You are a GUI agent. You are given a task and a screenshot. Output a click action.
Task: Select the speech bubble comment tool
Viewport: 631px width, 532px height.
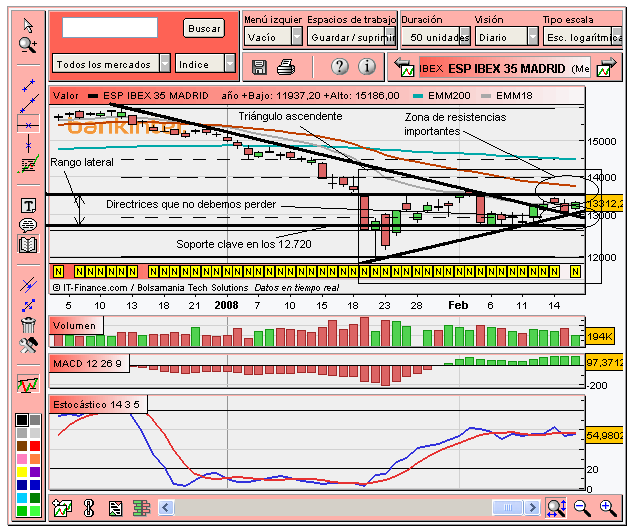[x=28, y=225]
